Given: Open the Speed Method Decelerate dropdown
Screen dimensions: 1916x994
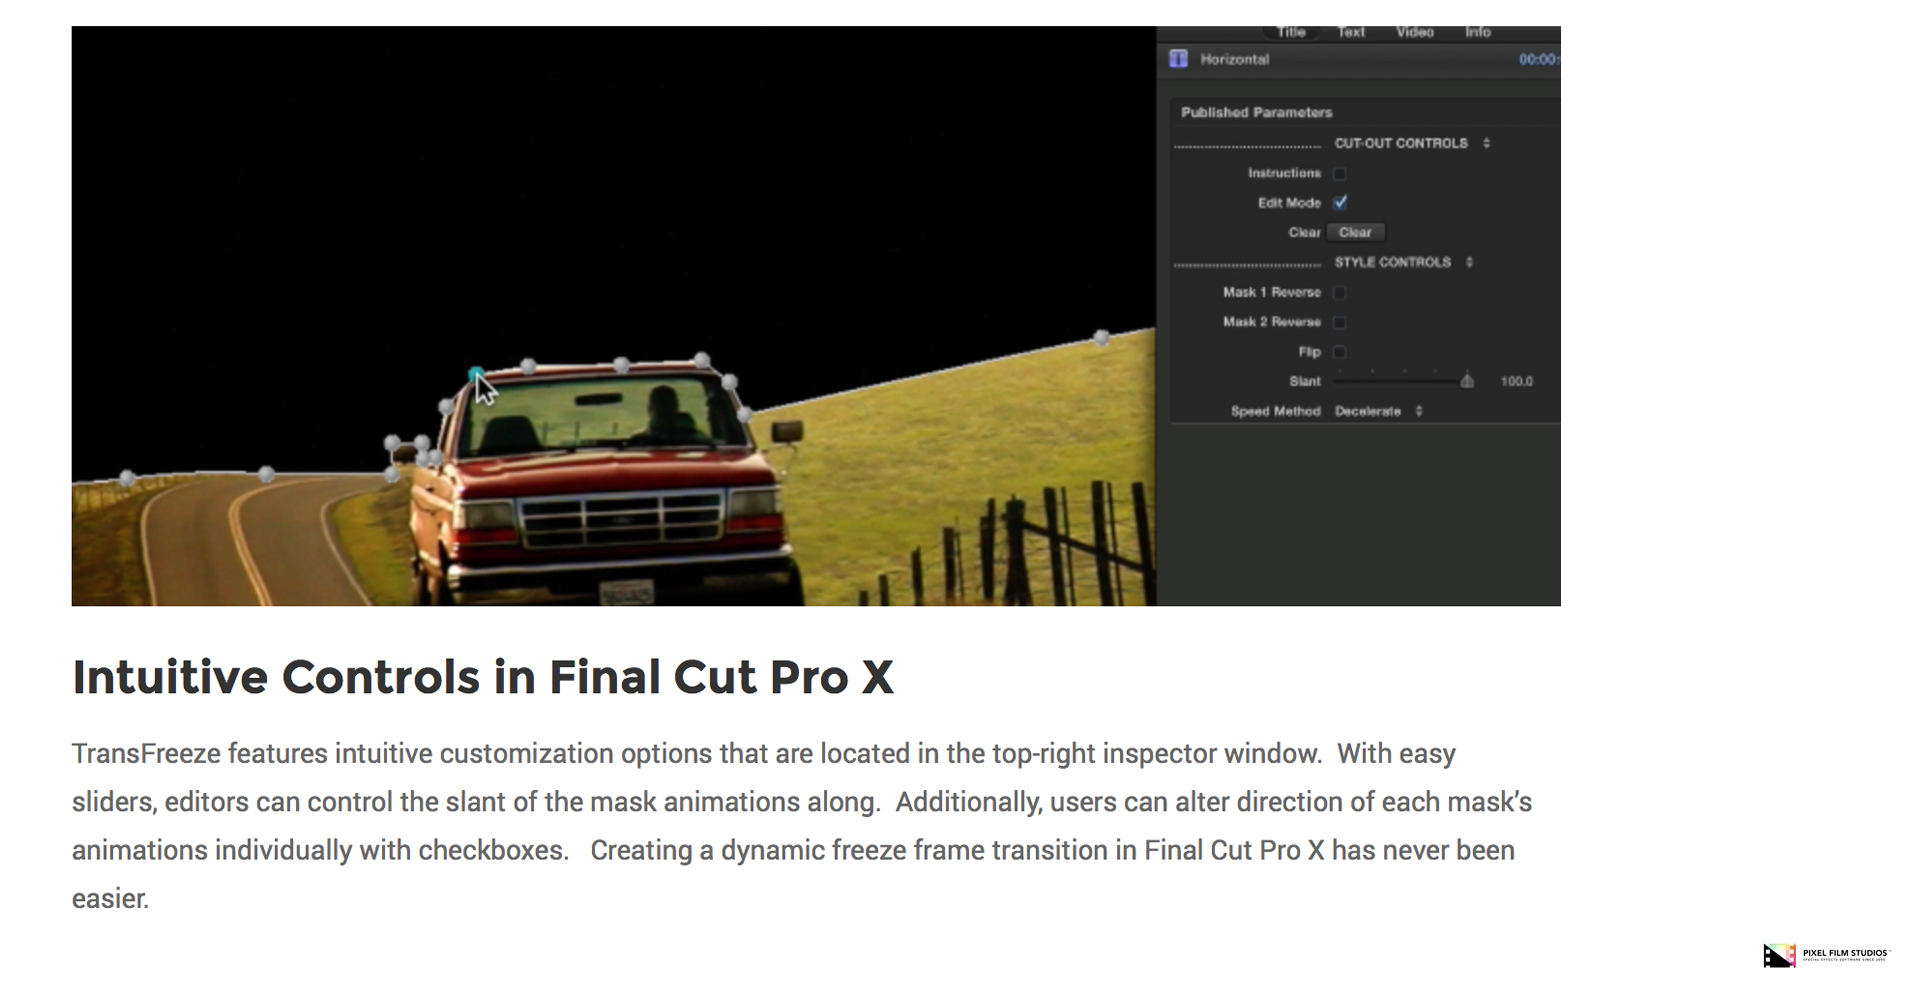Looking at the screenshot, I should coord(1378,411).
